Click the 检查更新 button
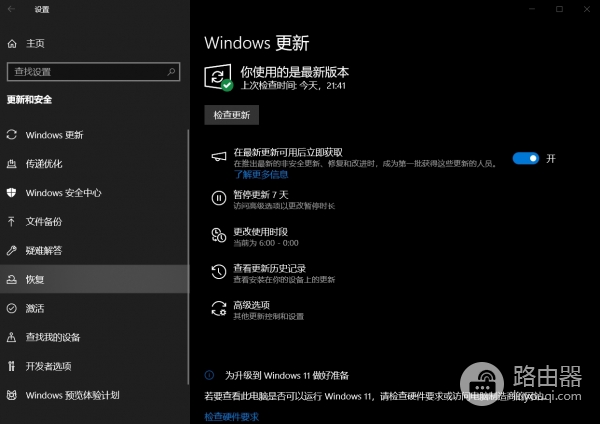600x424 pixels. point(232,115)
